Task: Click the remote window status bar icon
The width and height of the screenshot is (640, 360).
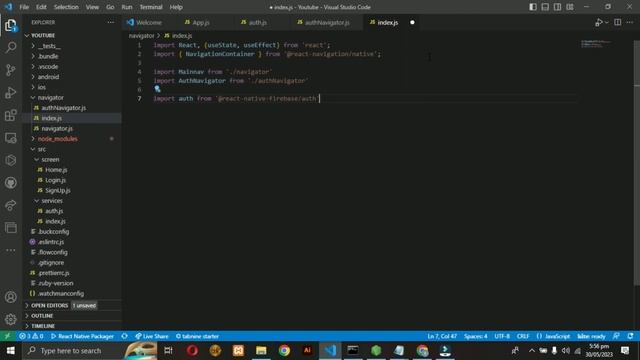Action: pos(7,336)
